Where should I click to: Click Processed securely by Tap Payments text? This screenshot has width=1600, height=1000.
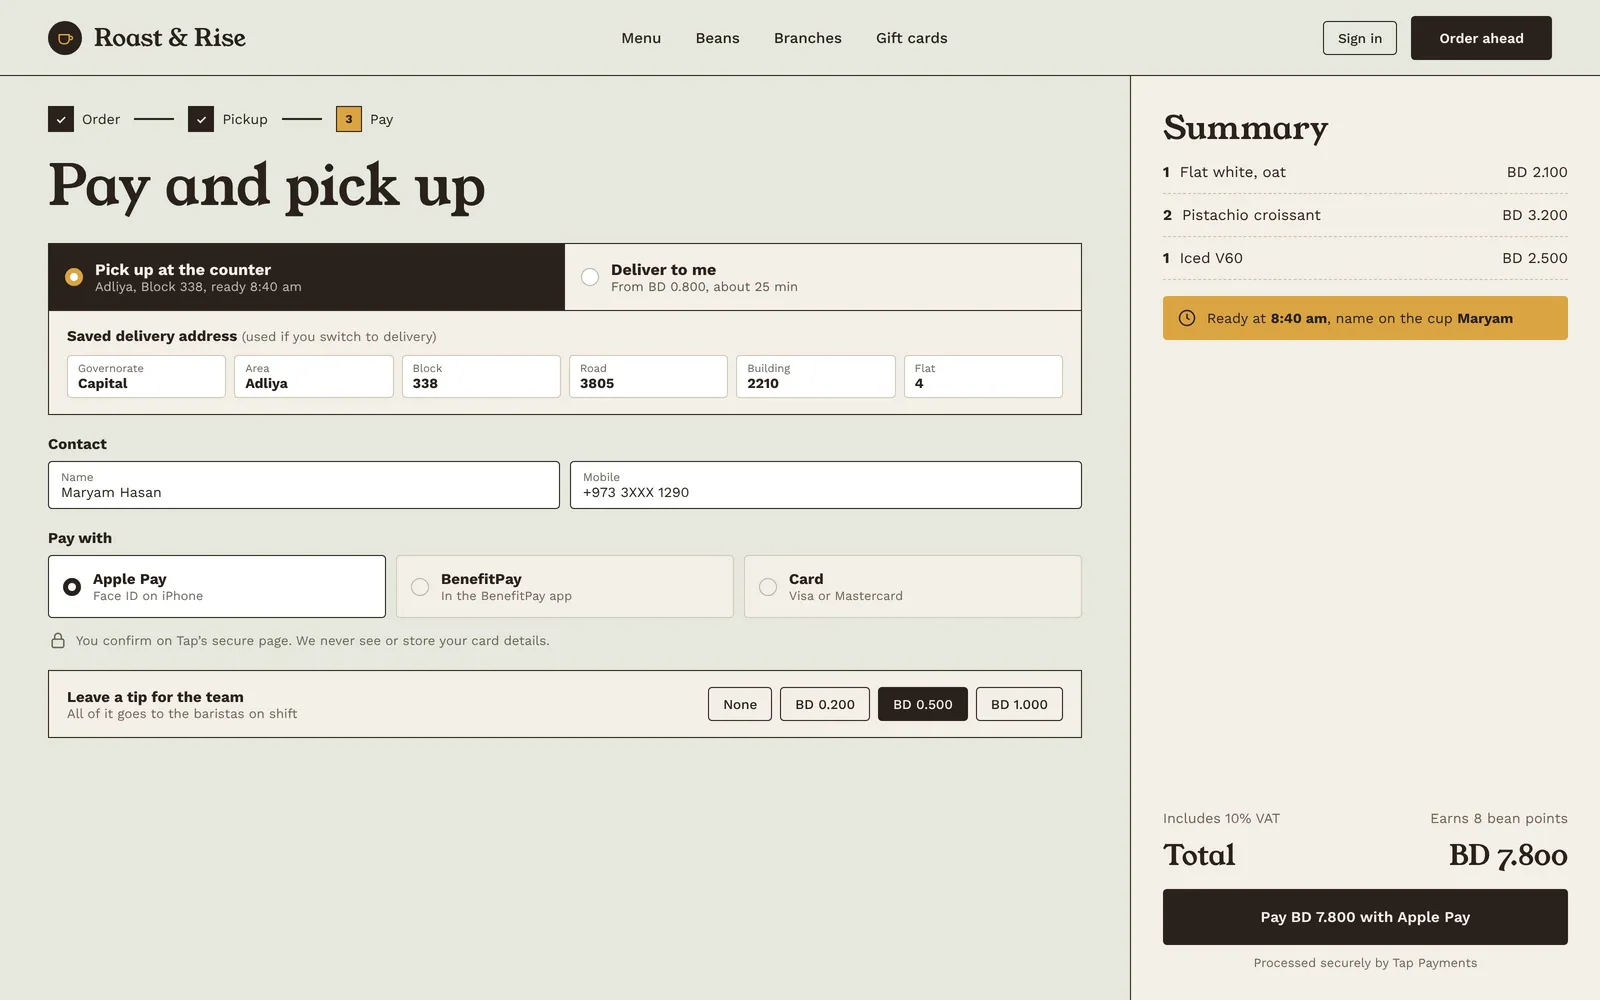click(1365, 963)
